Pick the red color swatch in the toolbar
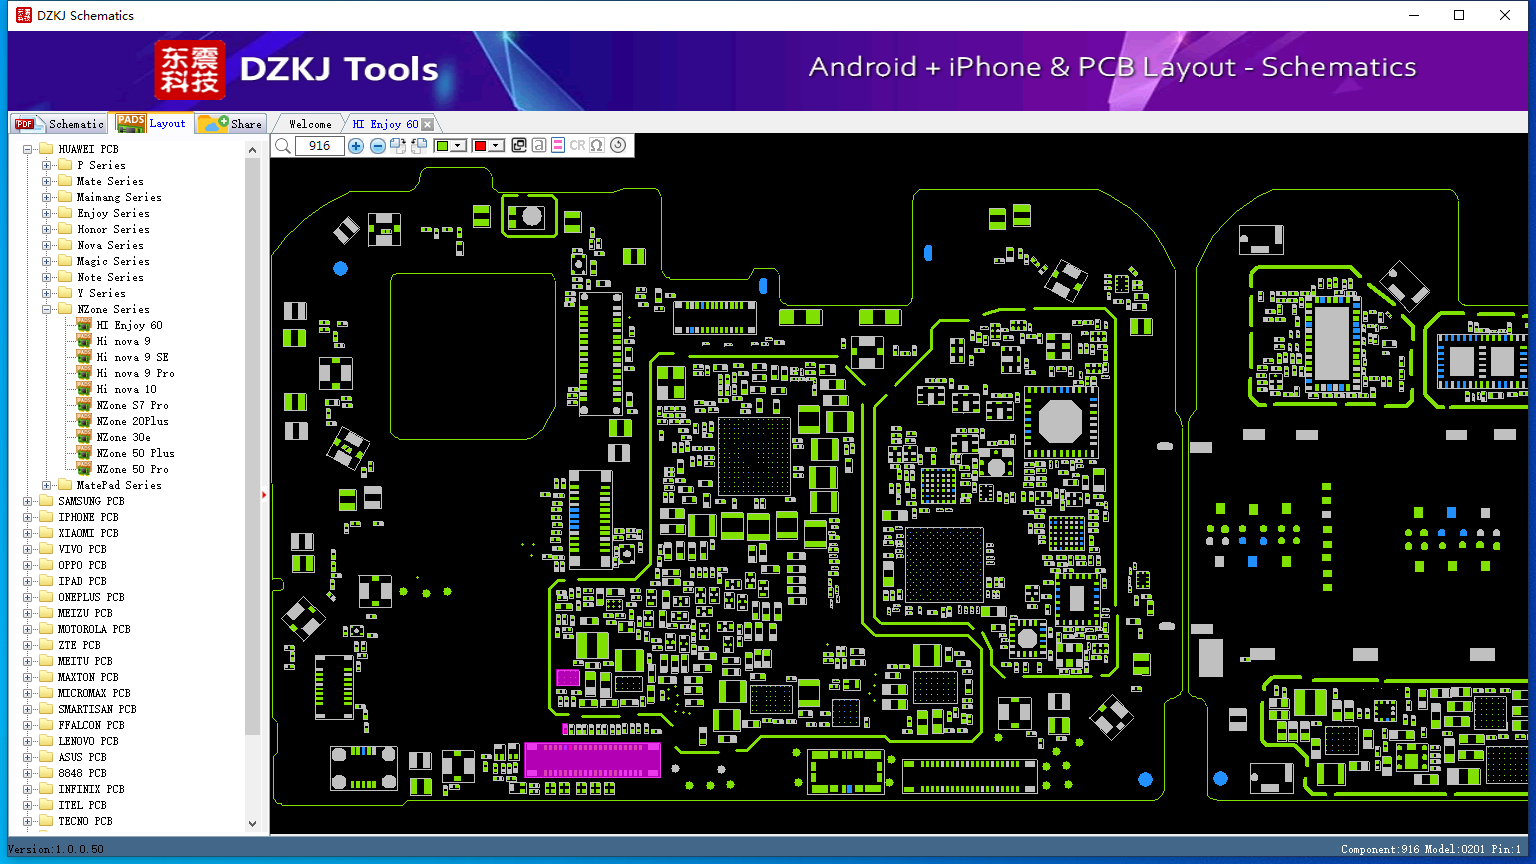The height and width of the screenshot is (864, 1536). (x=480, y=146)
